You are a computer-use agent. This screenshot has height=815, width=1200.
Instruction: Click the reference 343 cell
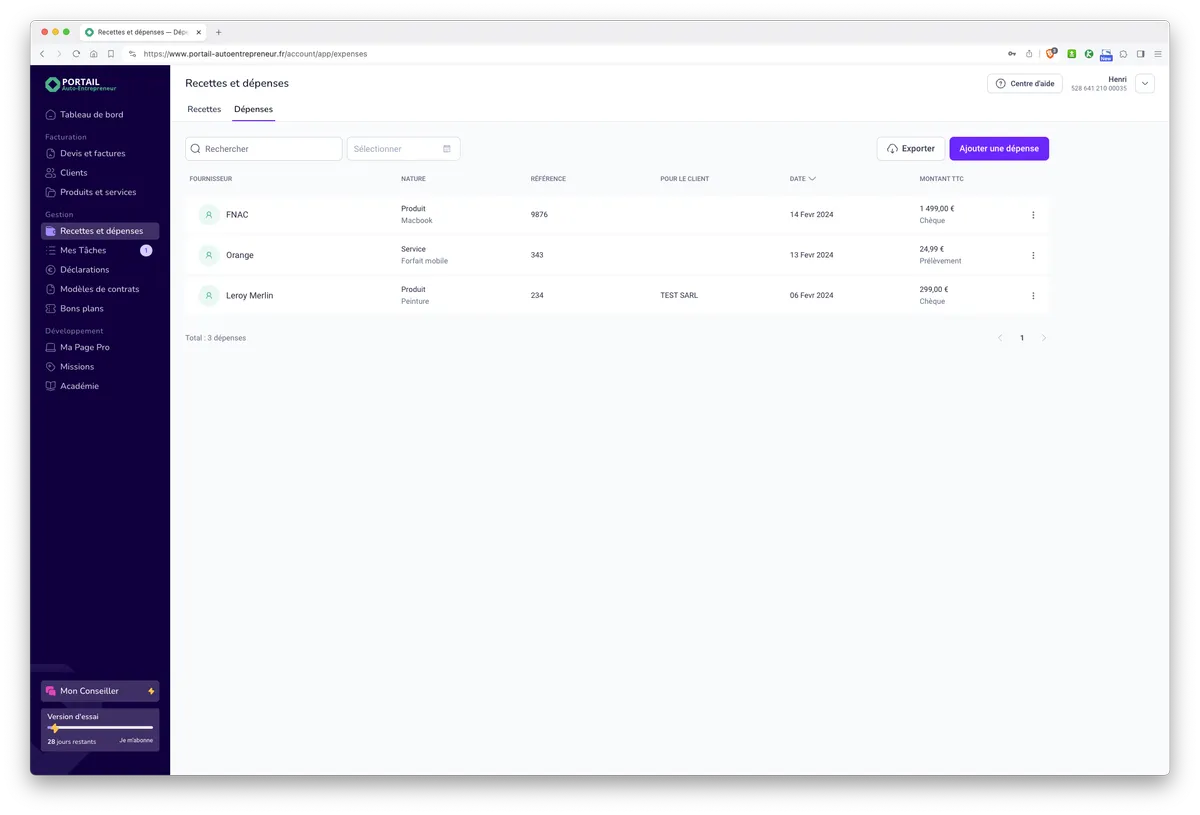pyautogui.click(x=537, y=255)
